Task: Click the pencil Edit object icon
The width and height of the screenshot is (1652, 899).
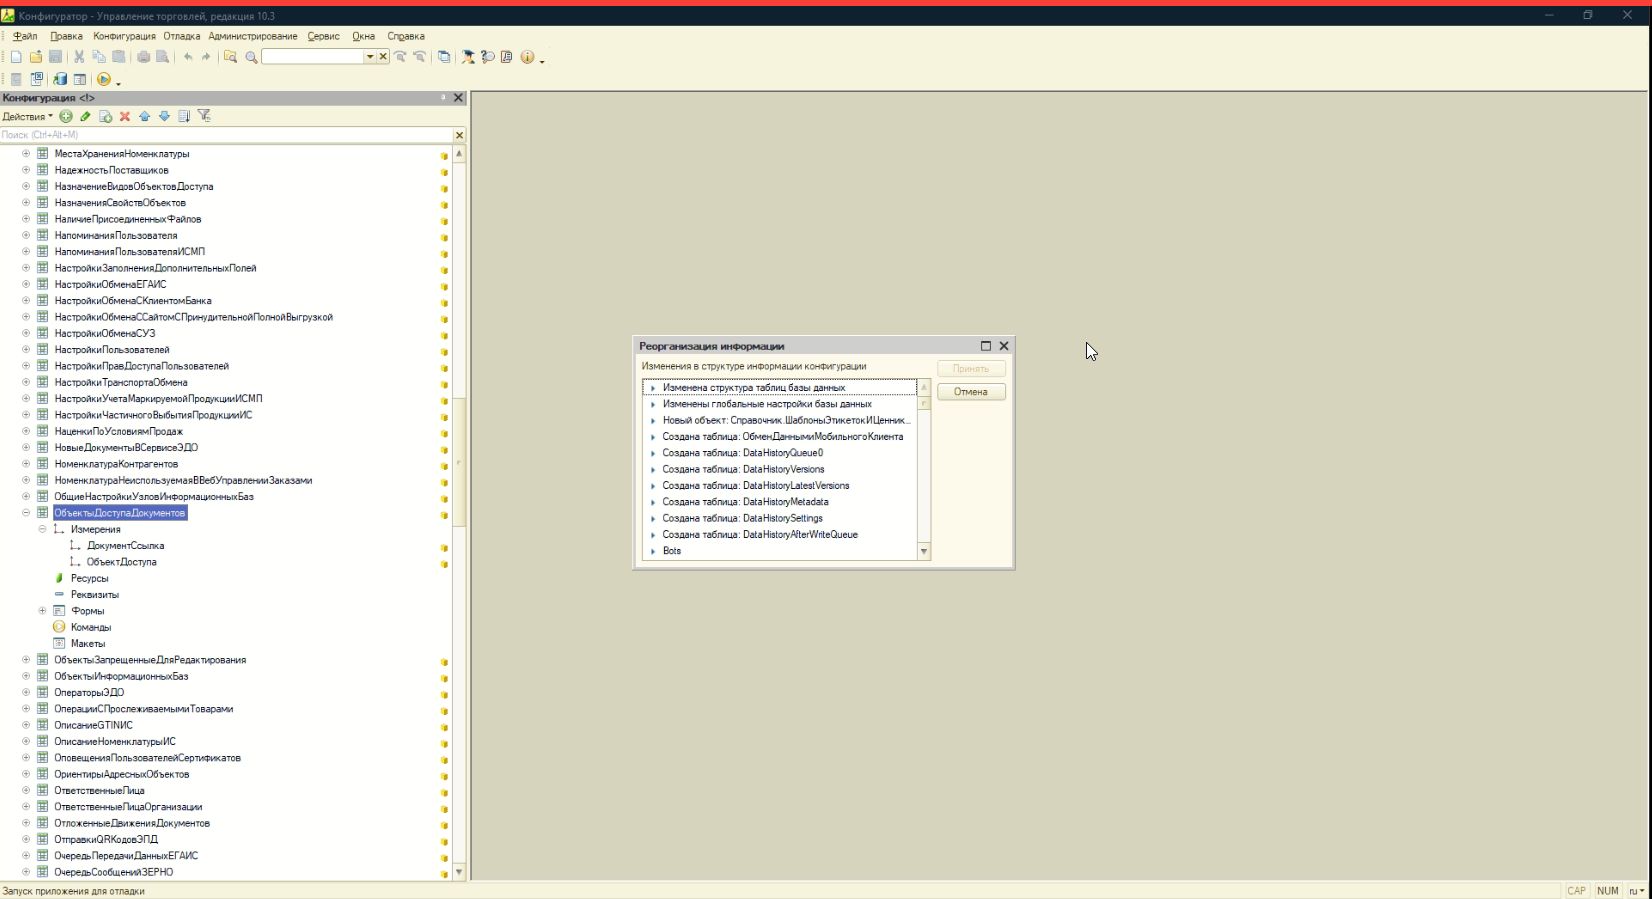Action: pos(85,116)
